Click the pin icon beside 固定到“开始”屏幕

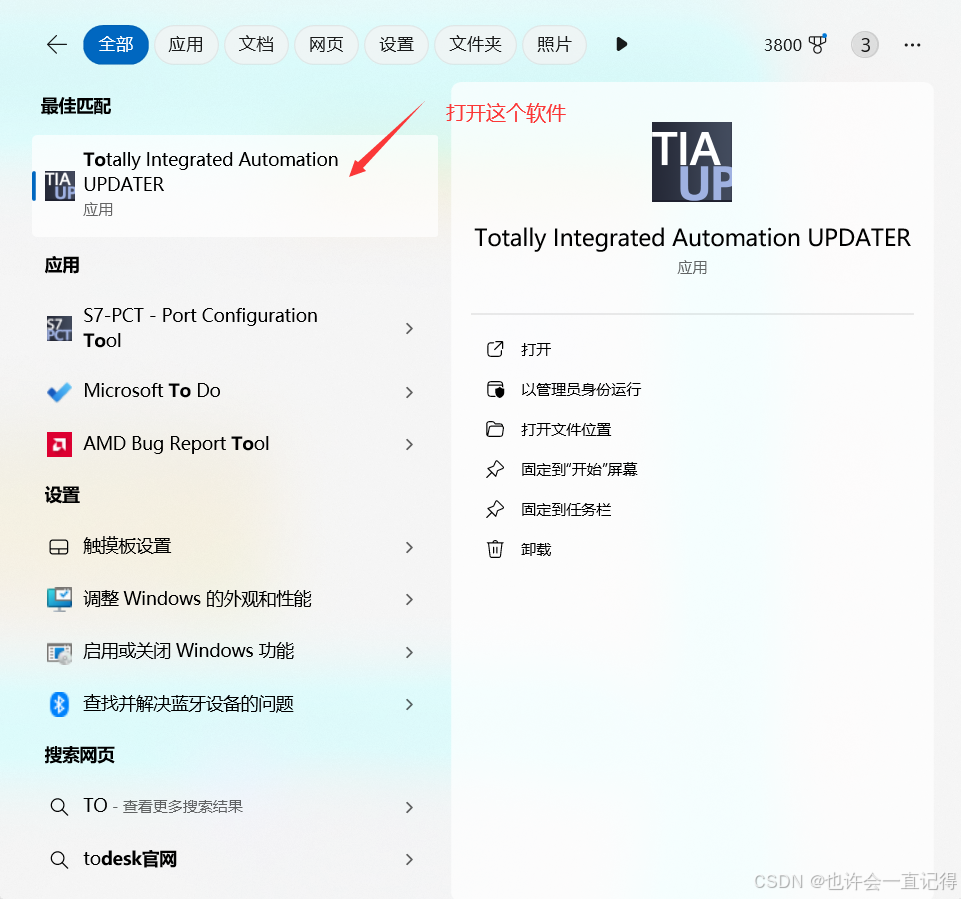click(495, 469)
